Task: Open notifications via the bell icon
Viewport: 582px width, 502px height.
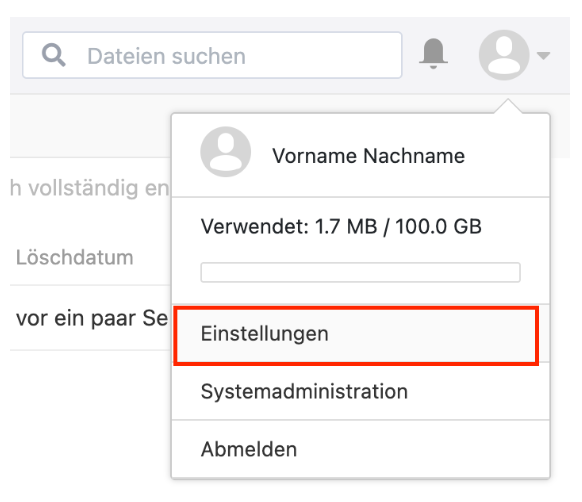Action: 433,54
